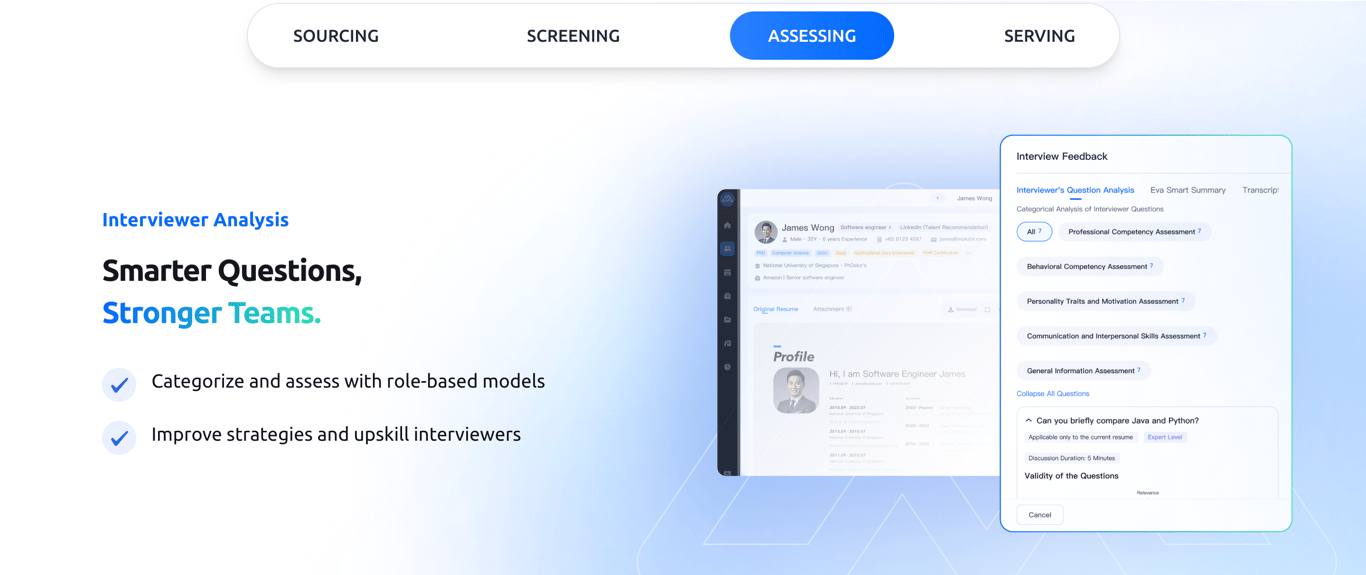Click the checkmark beside 'Categorize and assess'

tap(119, 384)
